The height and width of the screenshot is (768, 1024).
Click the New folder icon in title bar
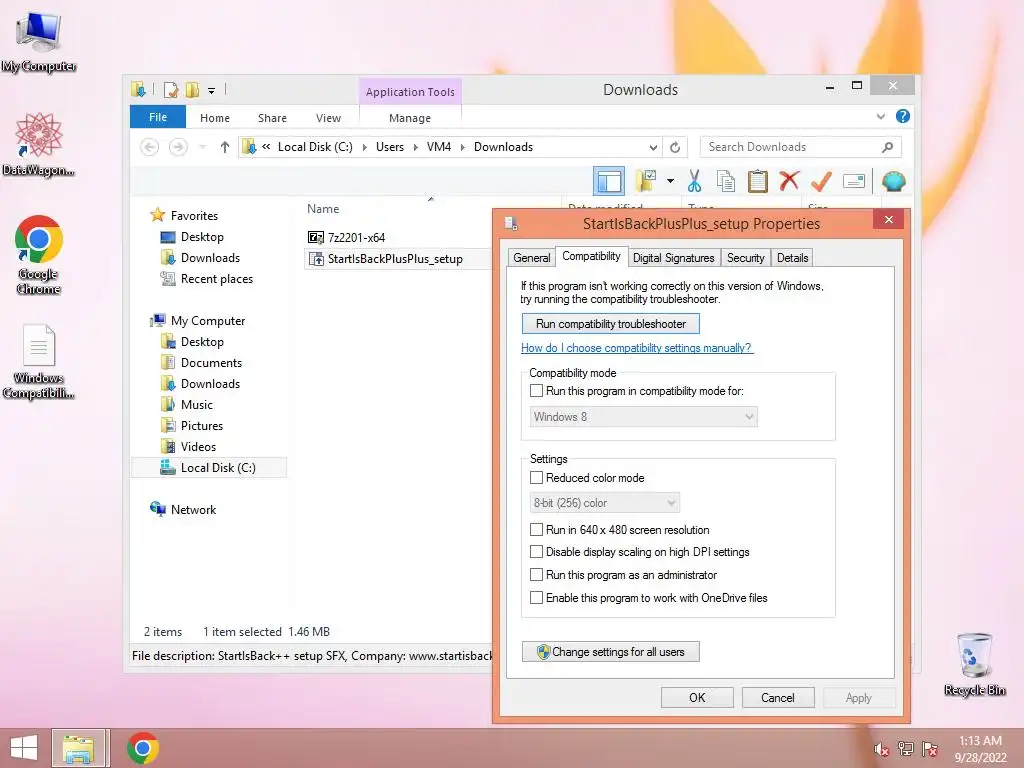click(192, 89)
